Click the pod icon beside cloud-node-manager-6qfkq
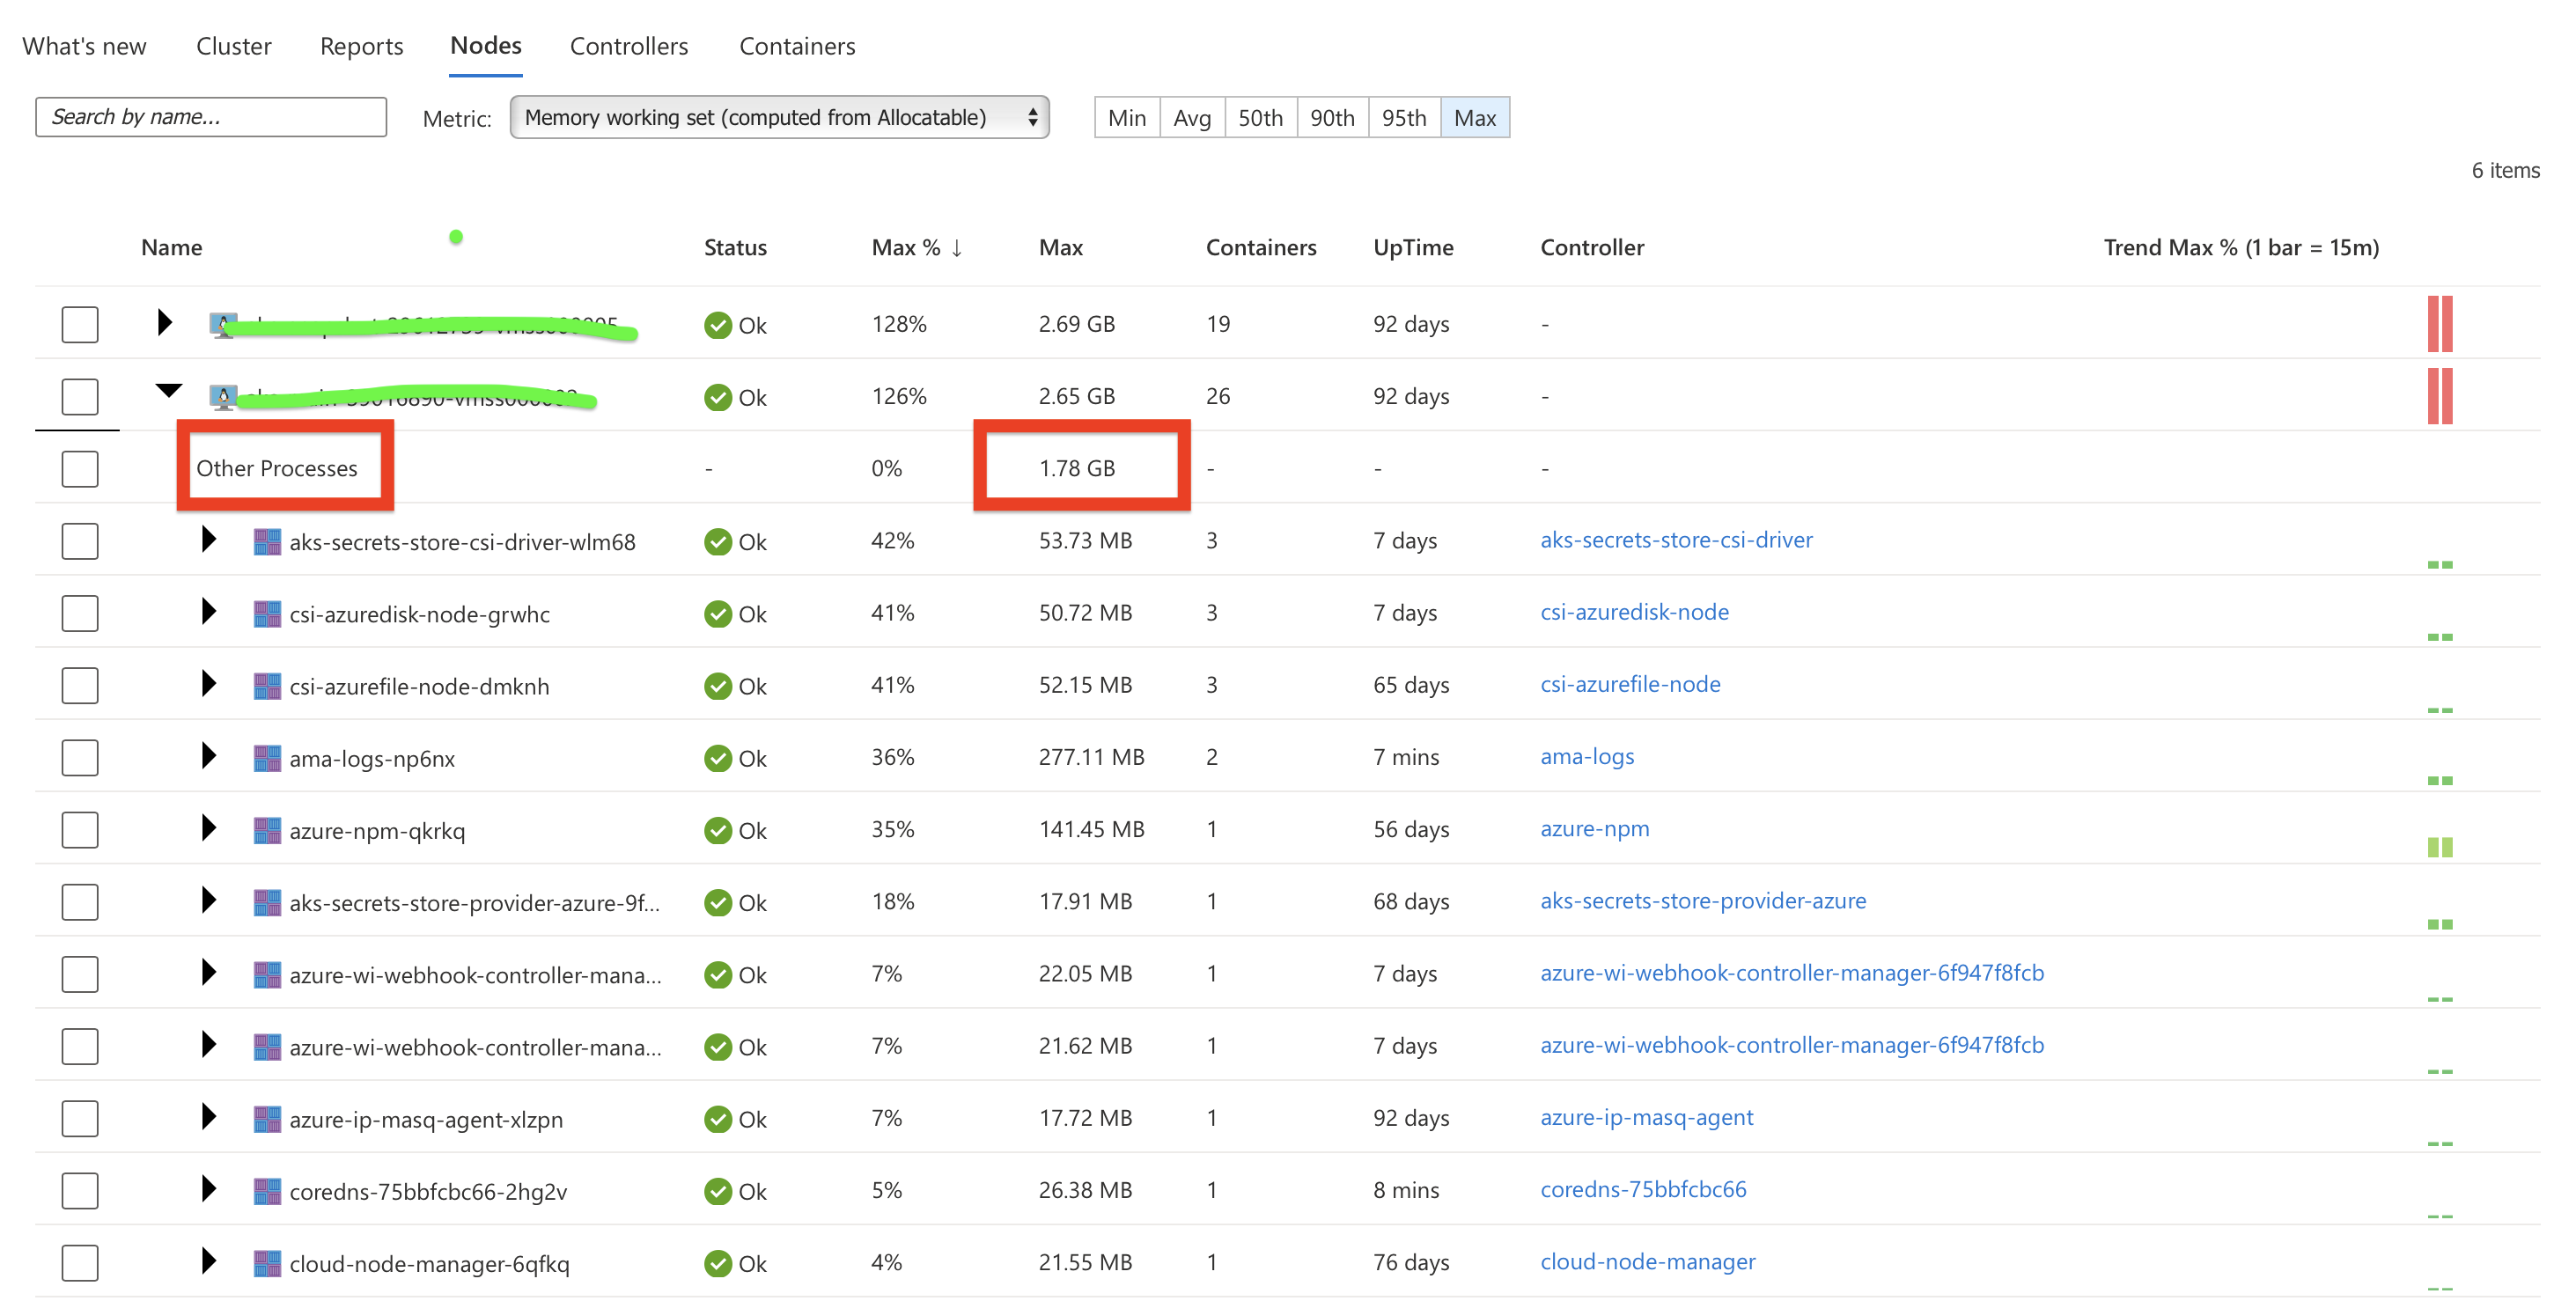This screenshot has height=1301, width=2576. 267,1263
